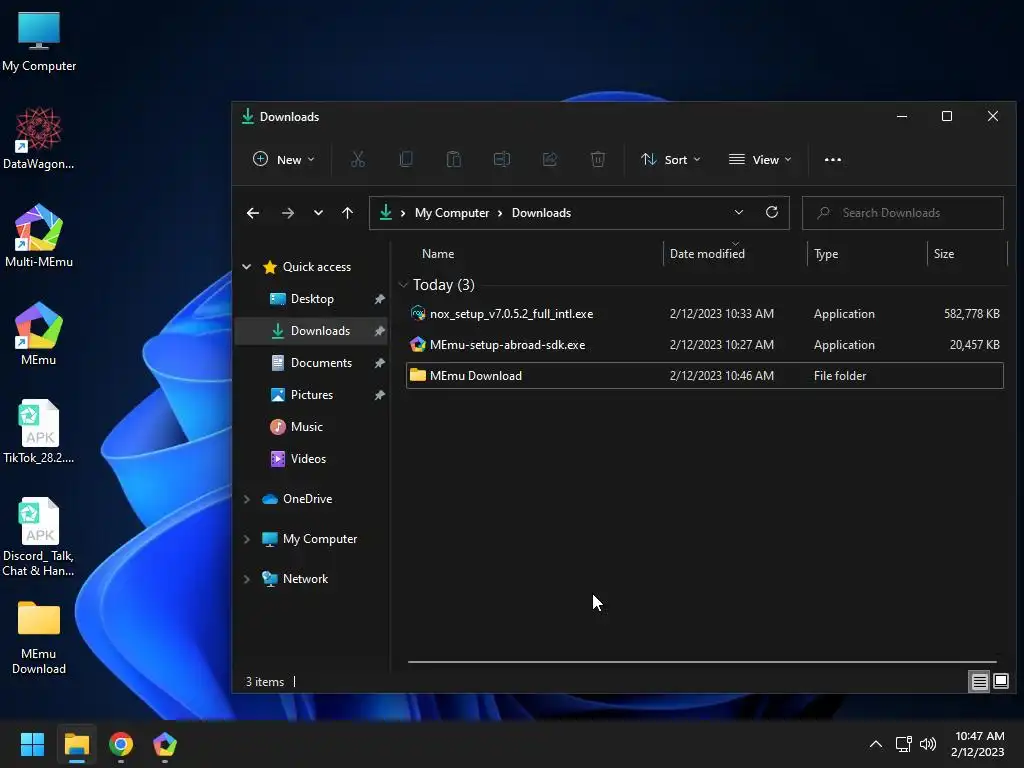
Task: Open the View layout dropdown
Action: pos(760,159)
